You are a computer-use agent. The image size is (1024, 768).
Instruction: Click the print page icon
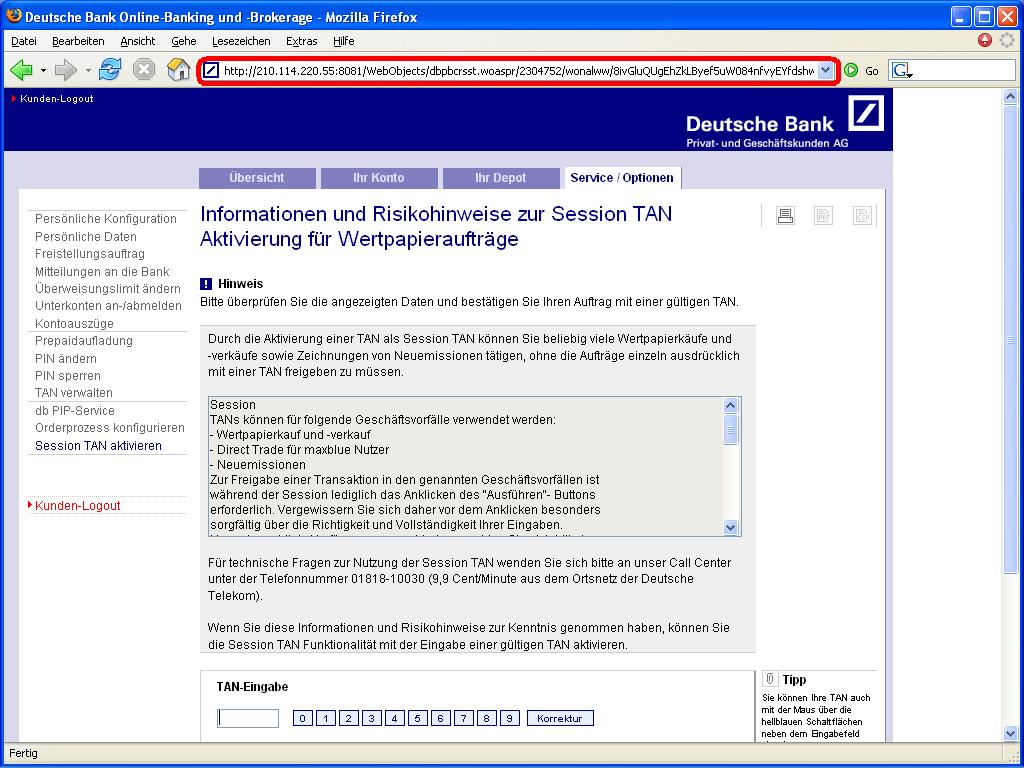pyautogui.click(x=785, y=216)
